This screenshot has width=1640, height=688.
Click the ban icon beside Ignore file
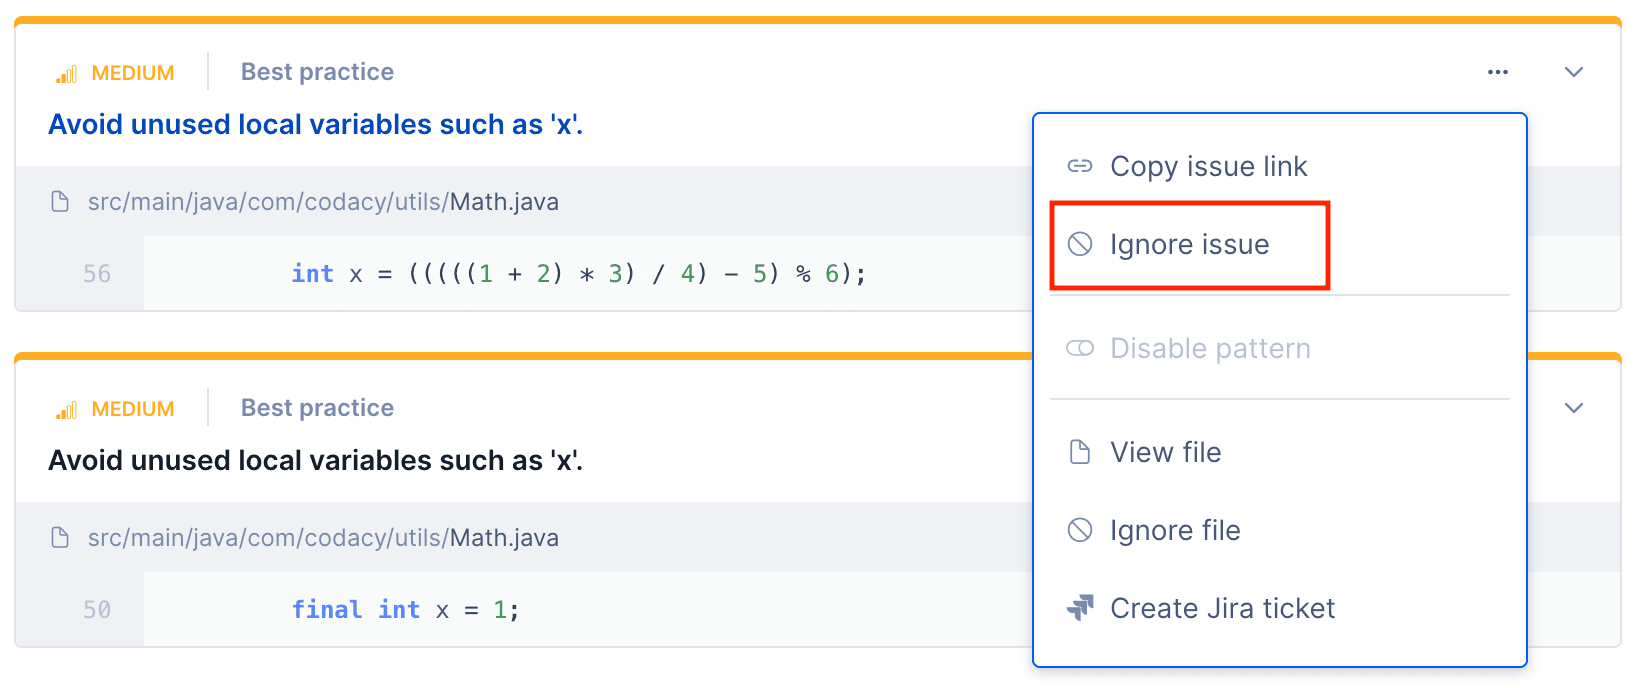tap(1080, 530)
